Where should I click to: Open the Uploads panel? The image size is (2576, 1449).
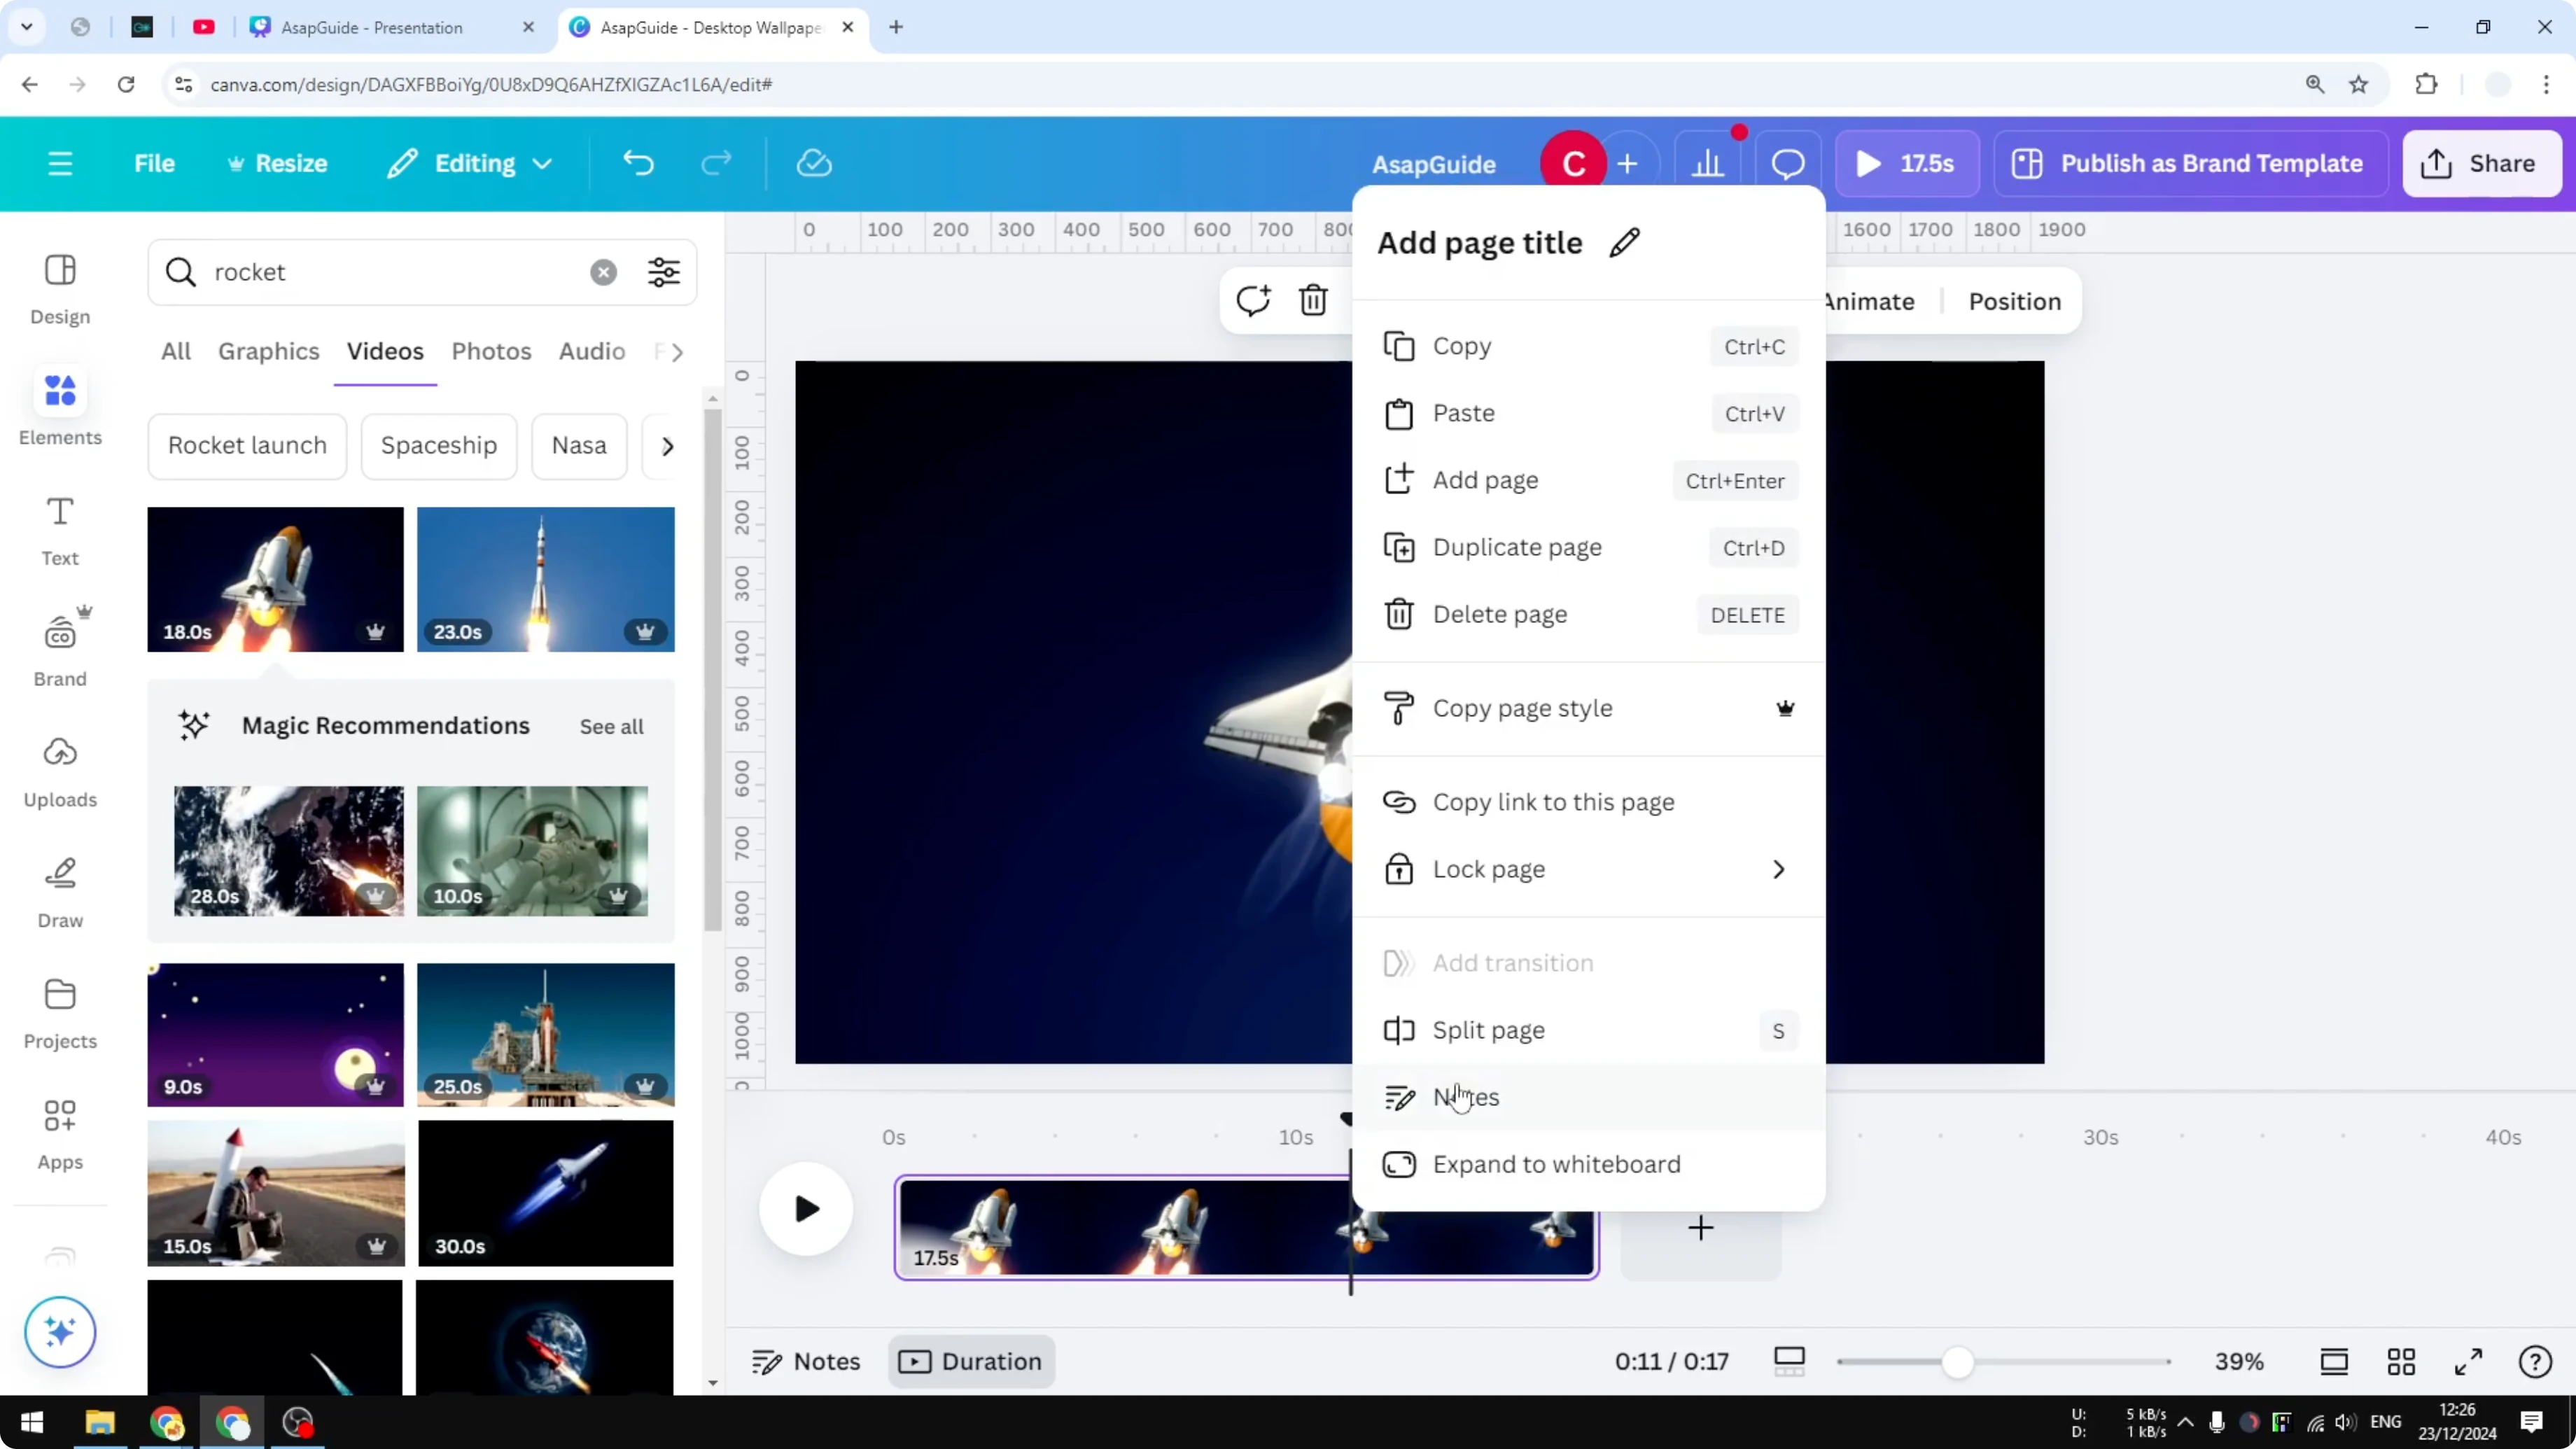(x=59, y=770)
